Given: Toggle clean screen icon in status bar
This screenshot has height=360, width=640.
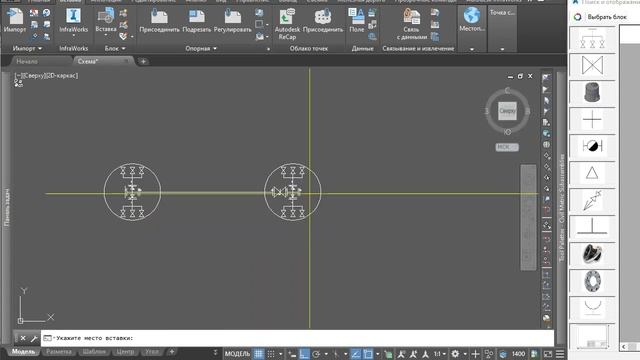Looking at the screenshot, I should coord(548,353).
